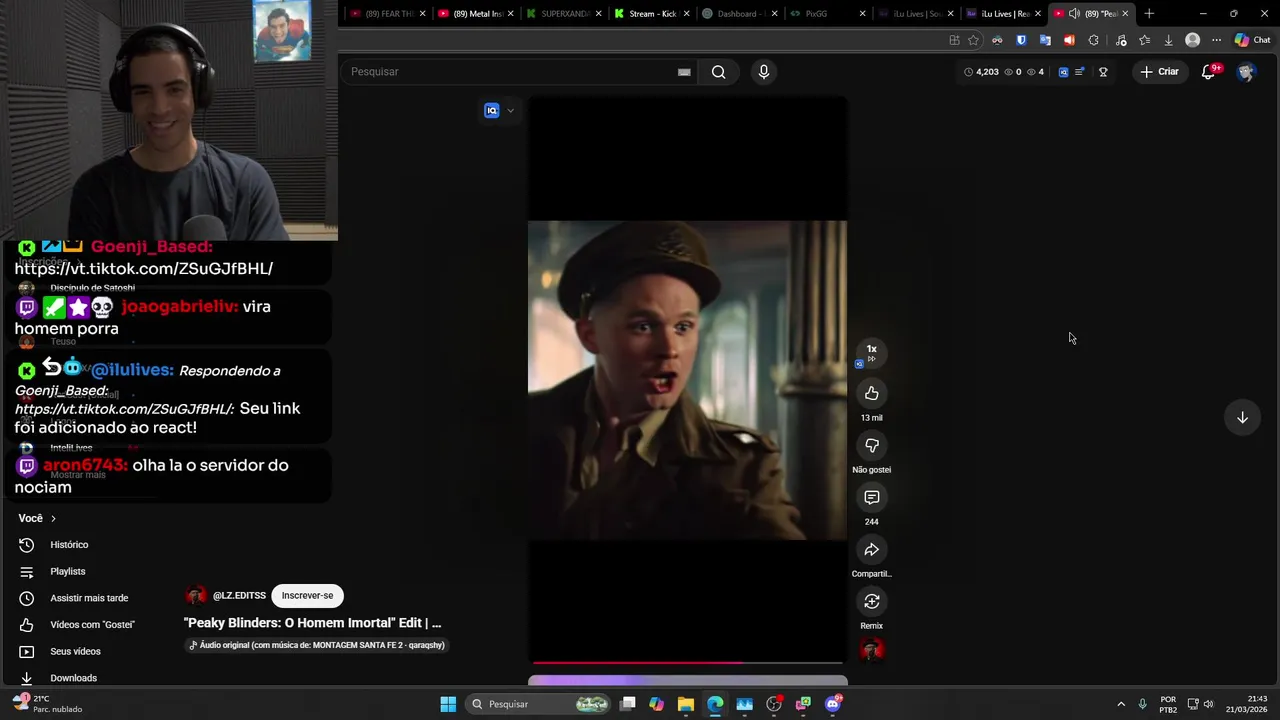Open the Compartilhar share icon
The width and height of the screenshot is (1280, 720).
pyautogui.click(x=872, y=549)
